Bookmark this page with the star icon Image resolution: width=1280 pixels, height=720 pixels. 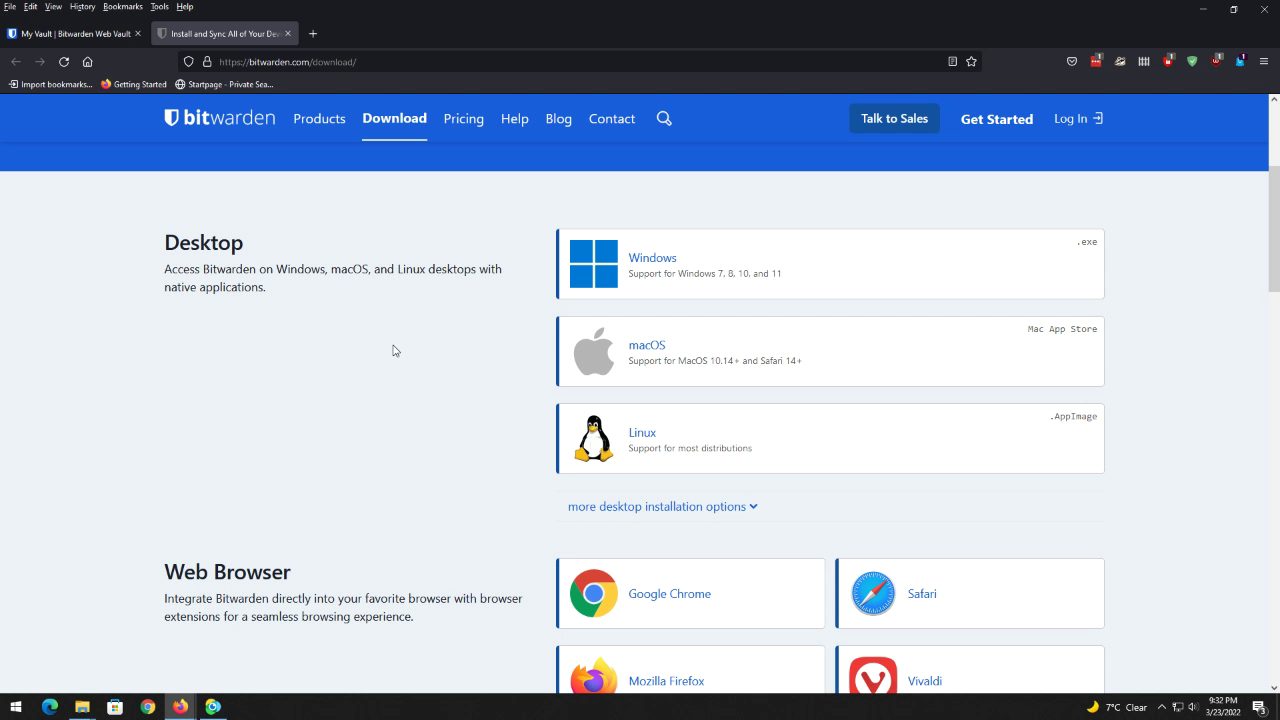(971, 62)
